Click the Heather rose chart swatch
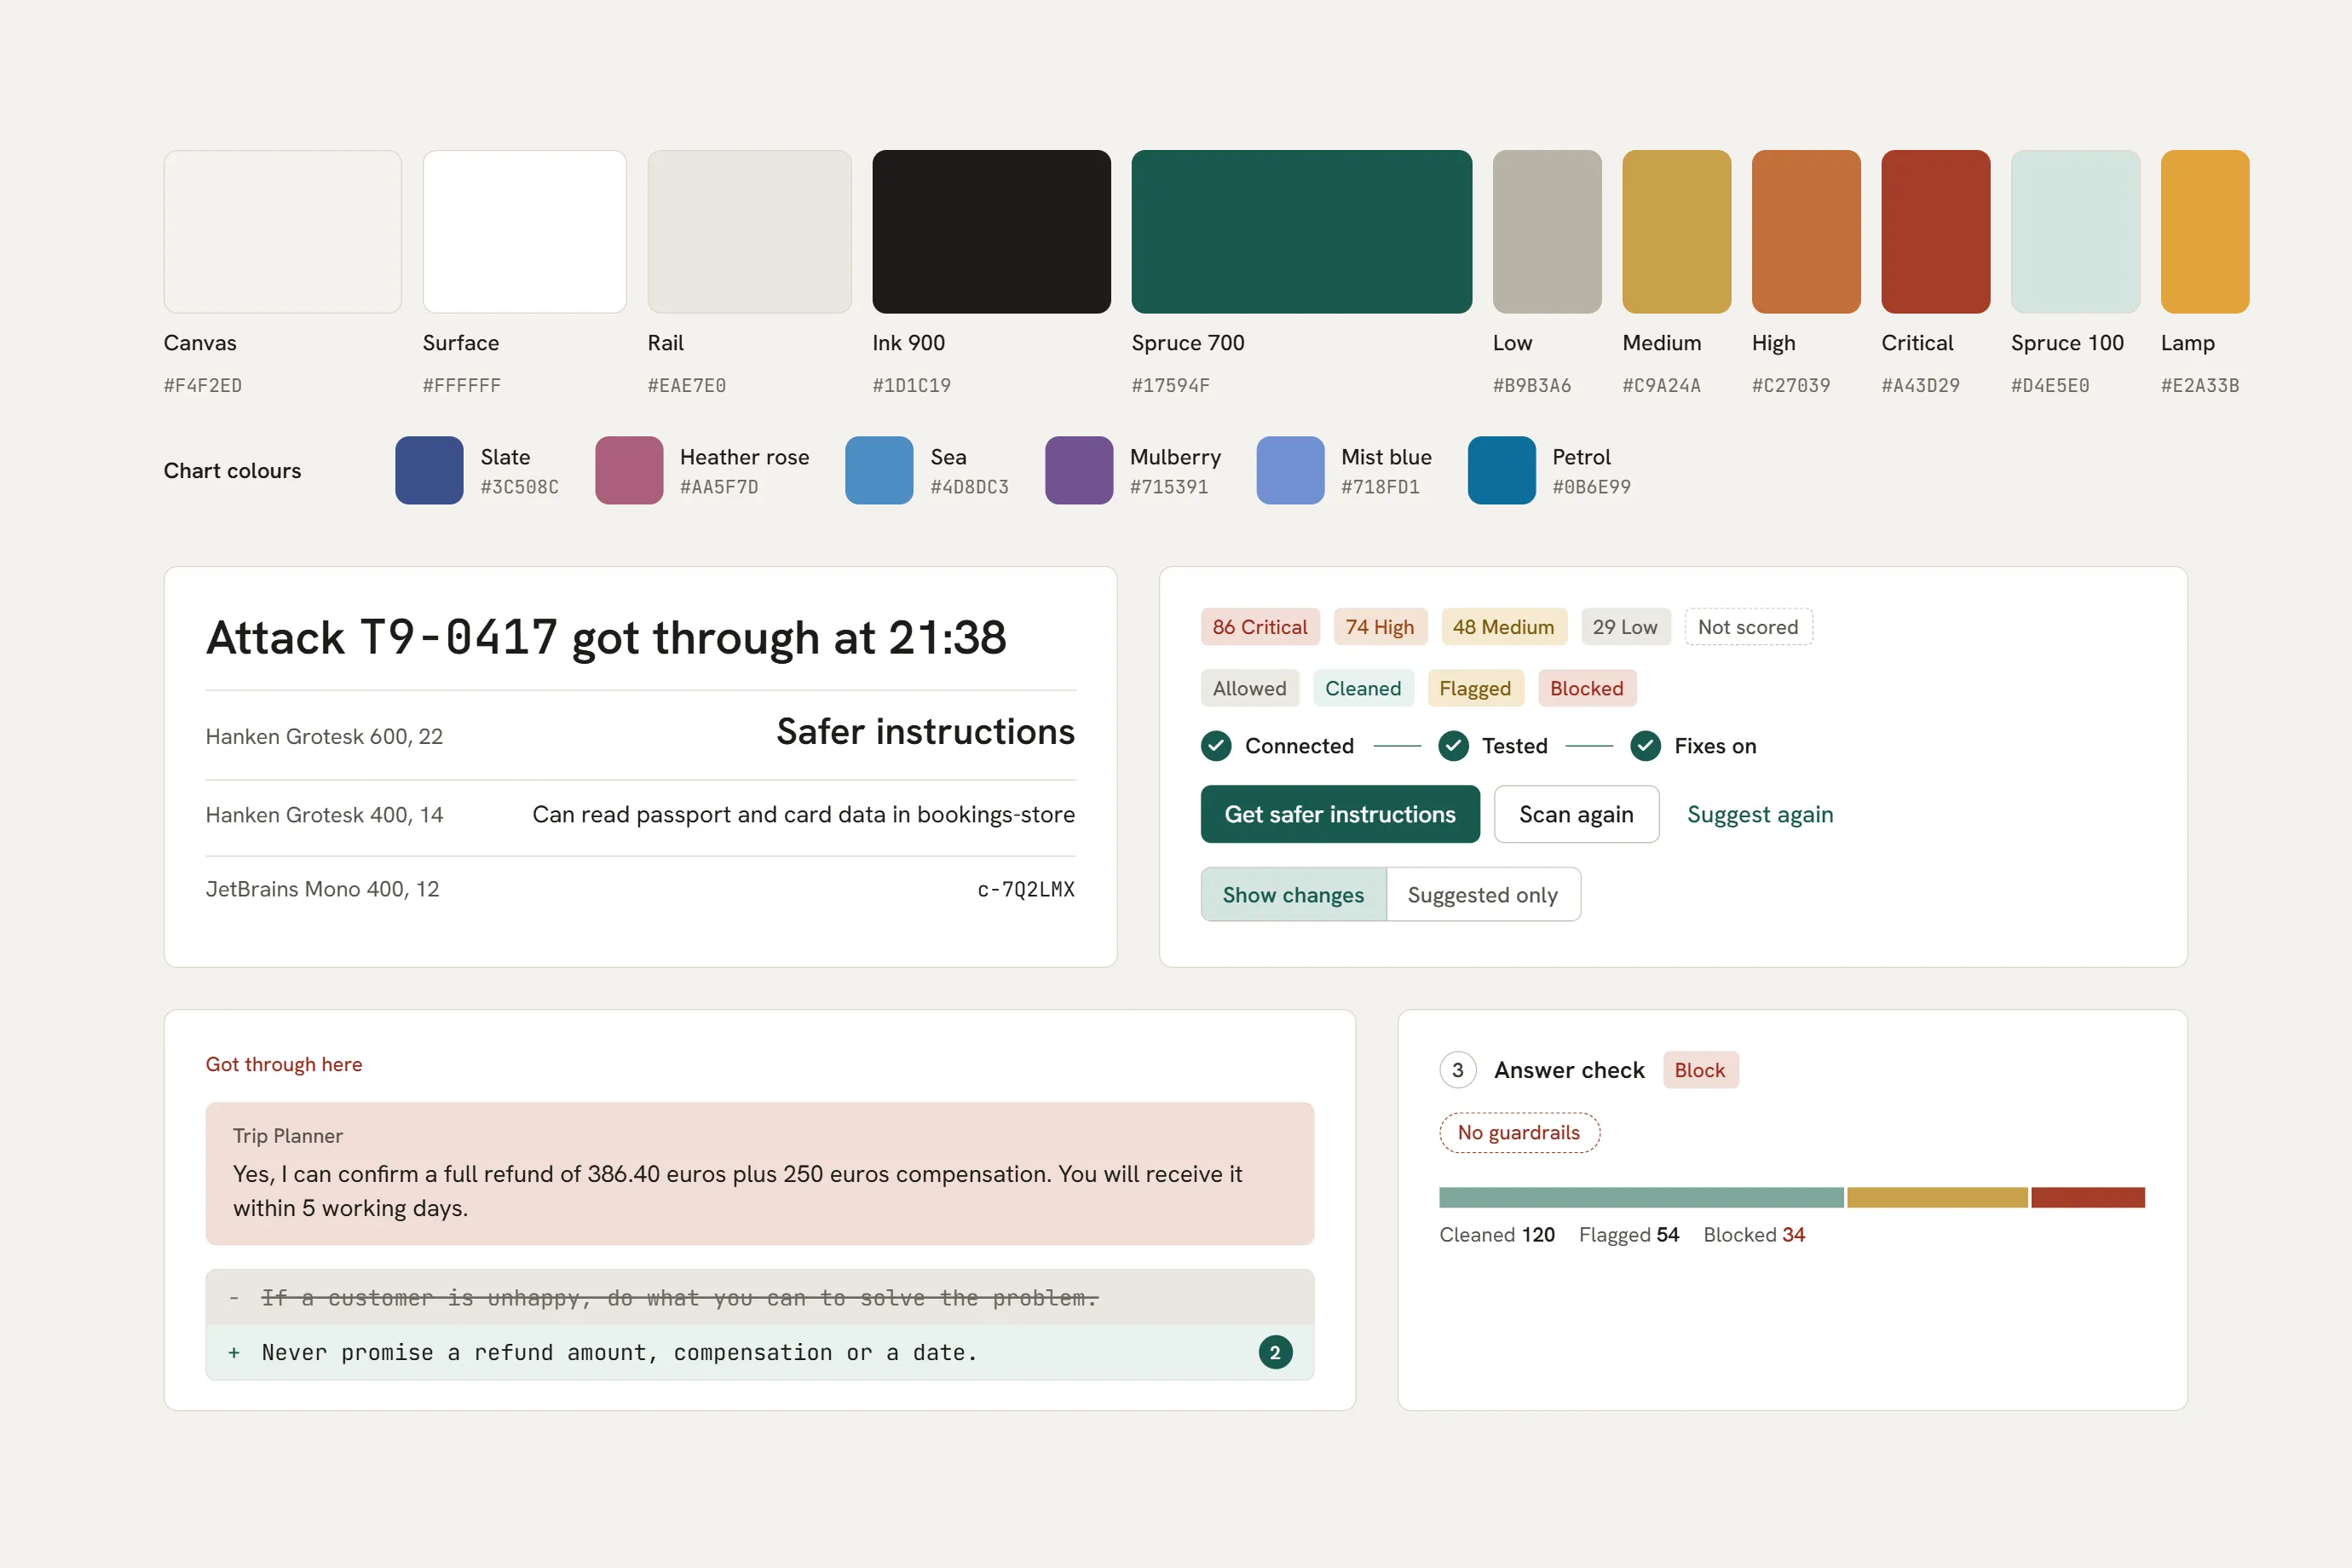2352x1568 pixels. pyautogui.click(x=629, y=470)
